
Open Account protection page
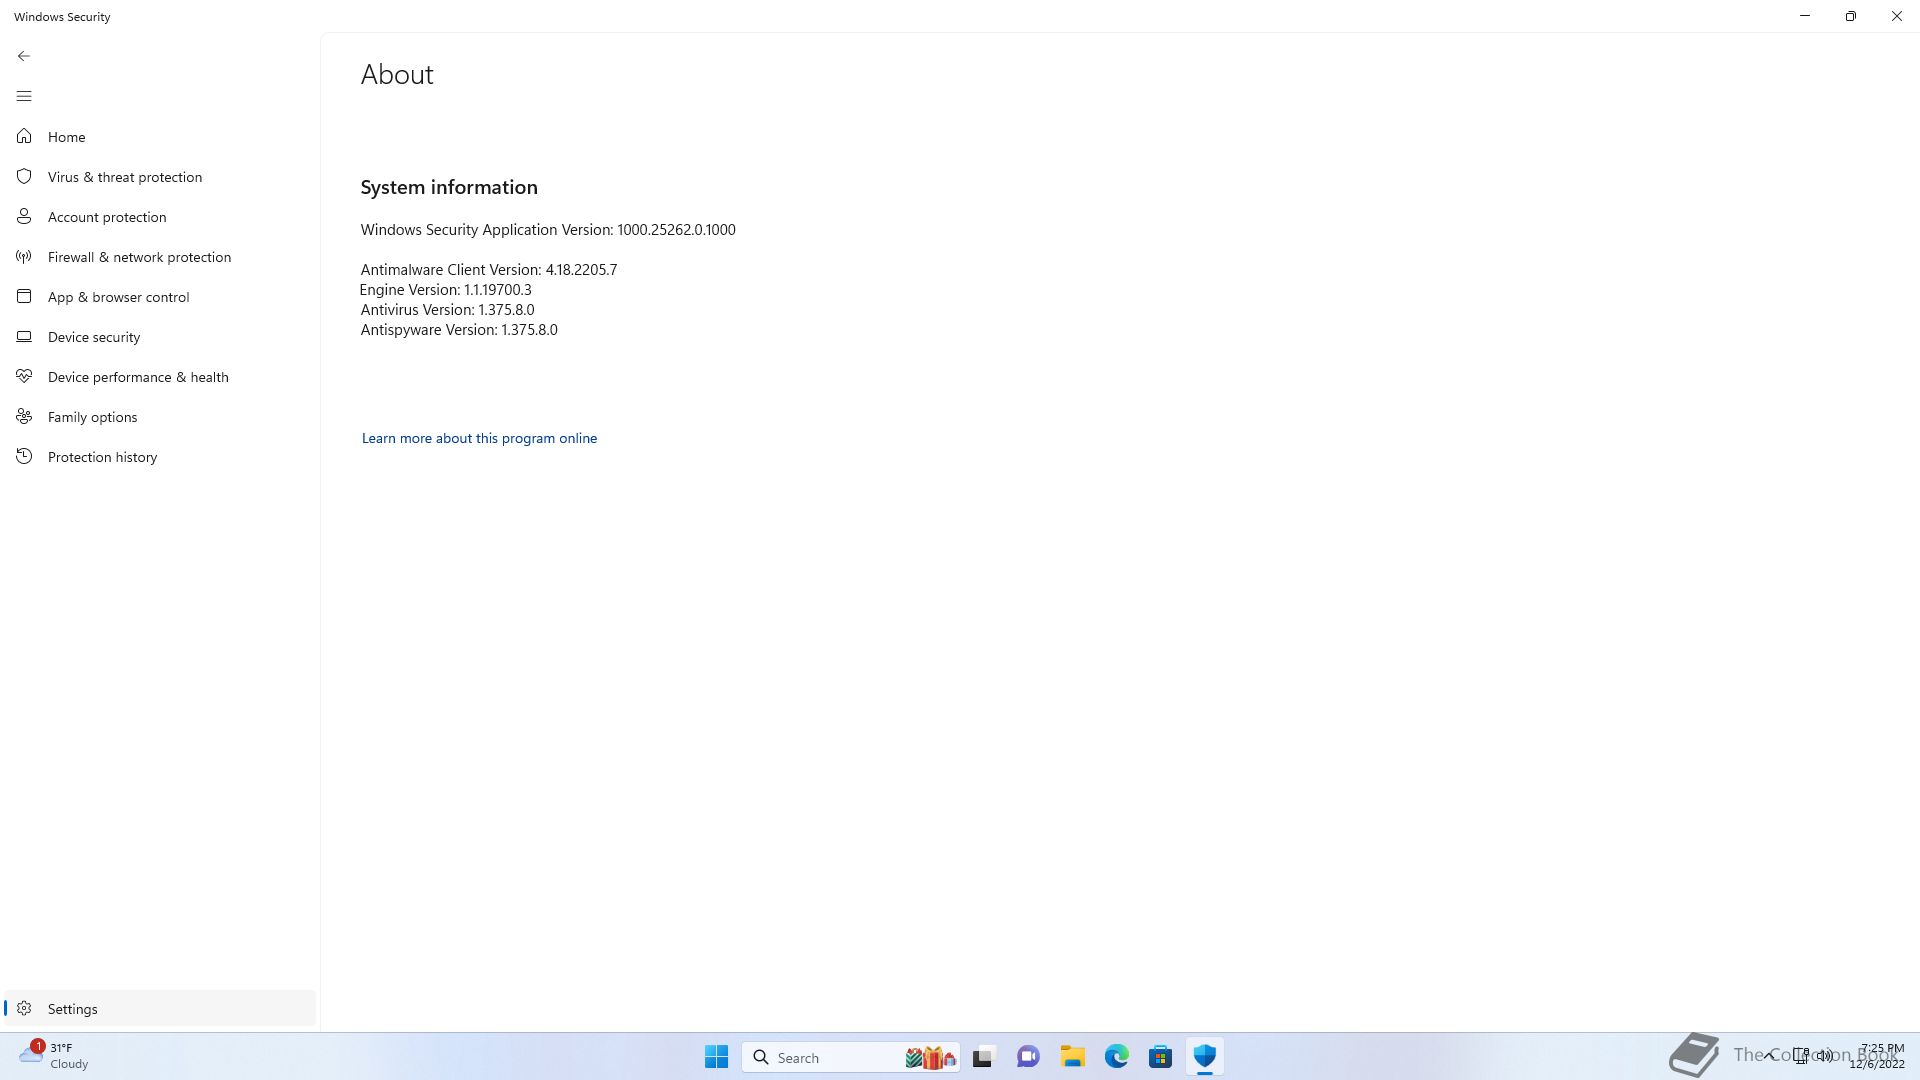point(160,217)
